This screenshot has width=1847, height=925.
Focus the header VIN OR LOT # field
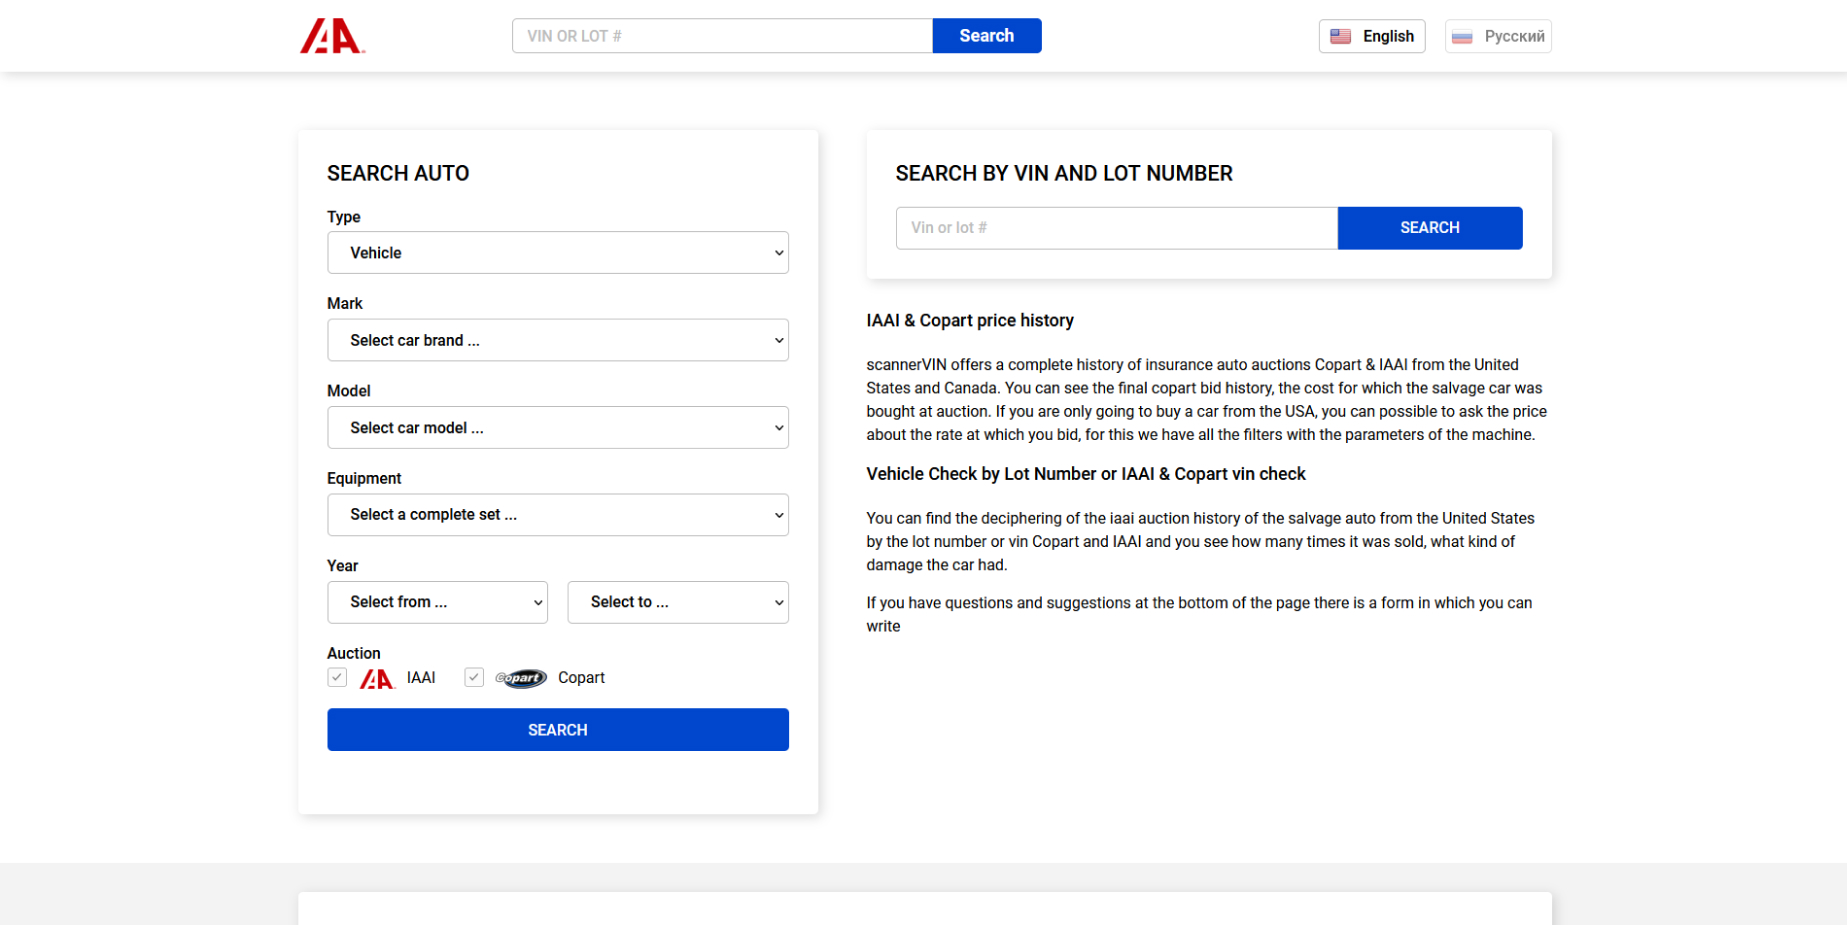[722, 36]
